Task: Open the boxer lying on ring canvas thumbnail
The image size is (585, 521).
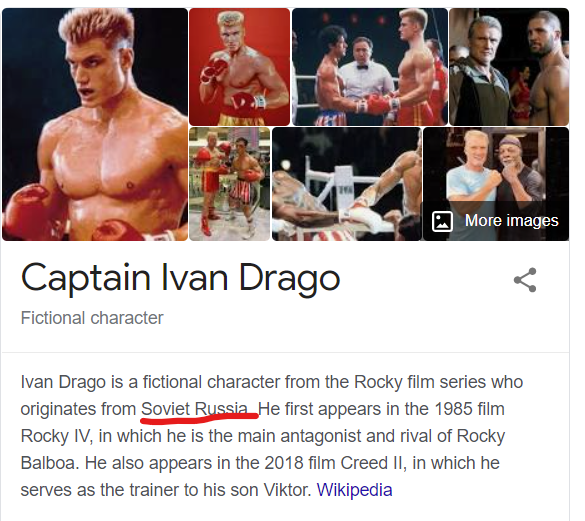Action: (347, 184)
